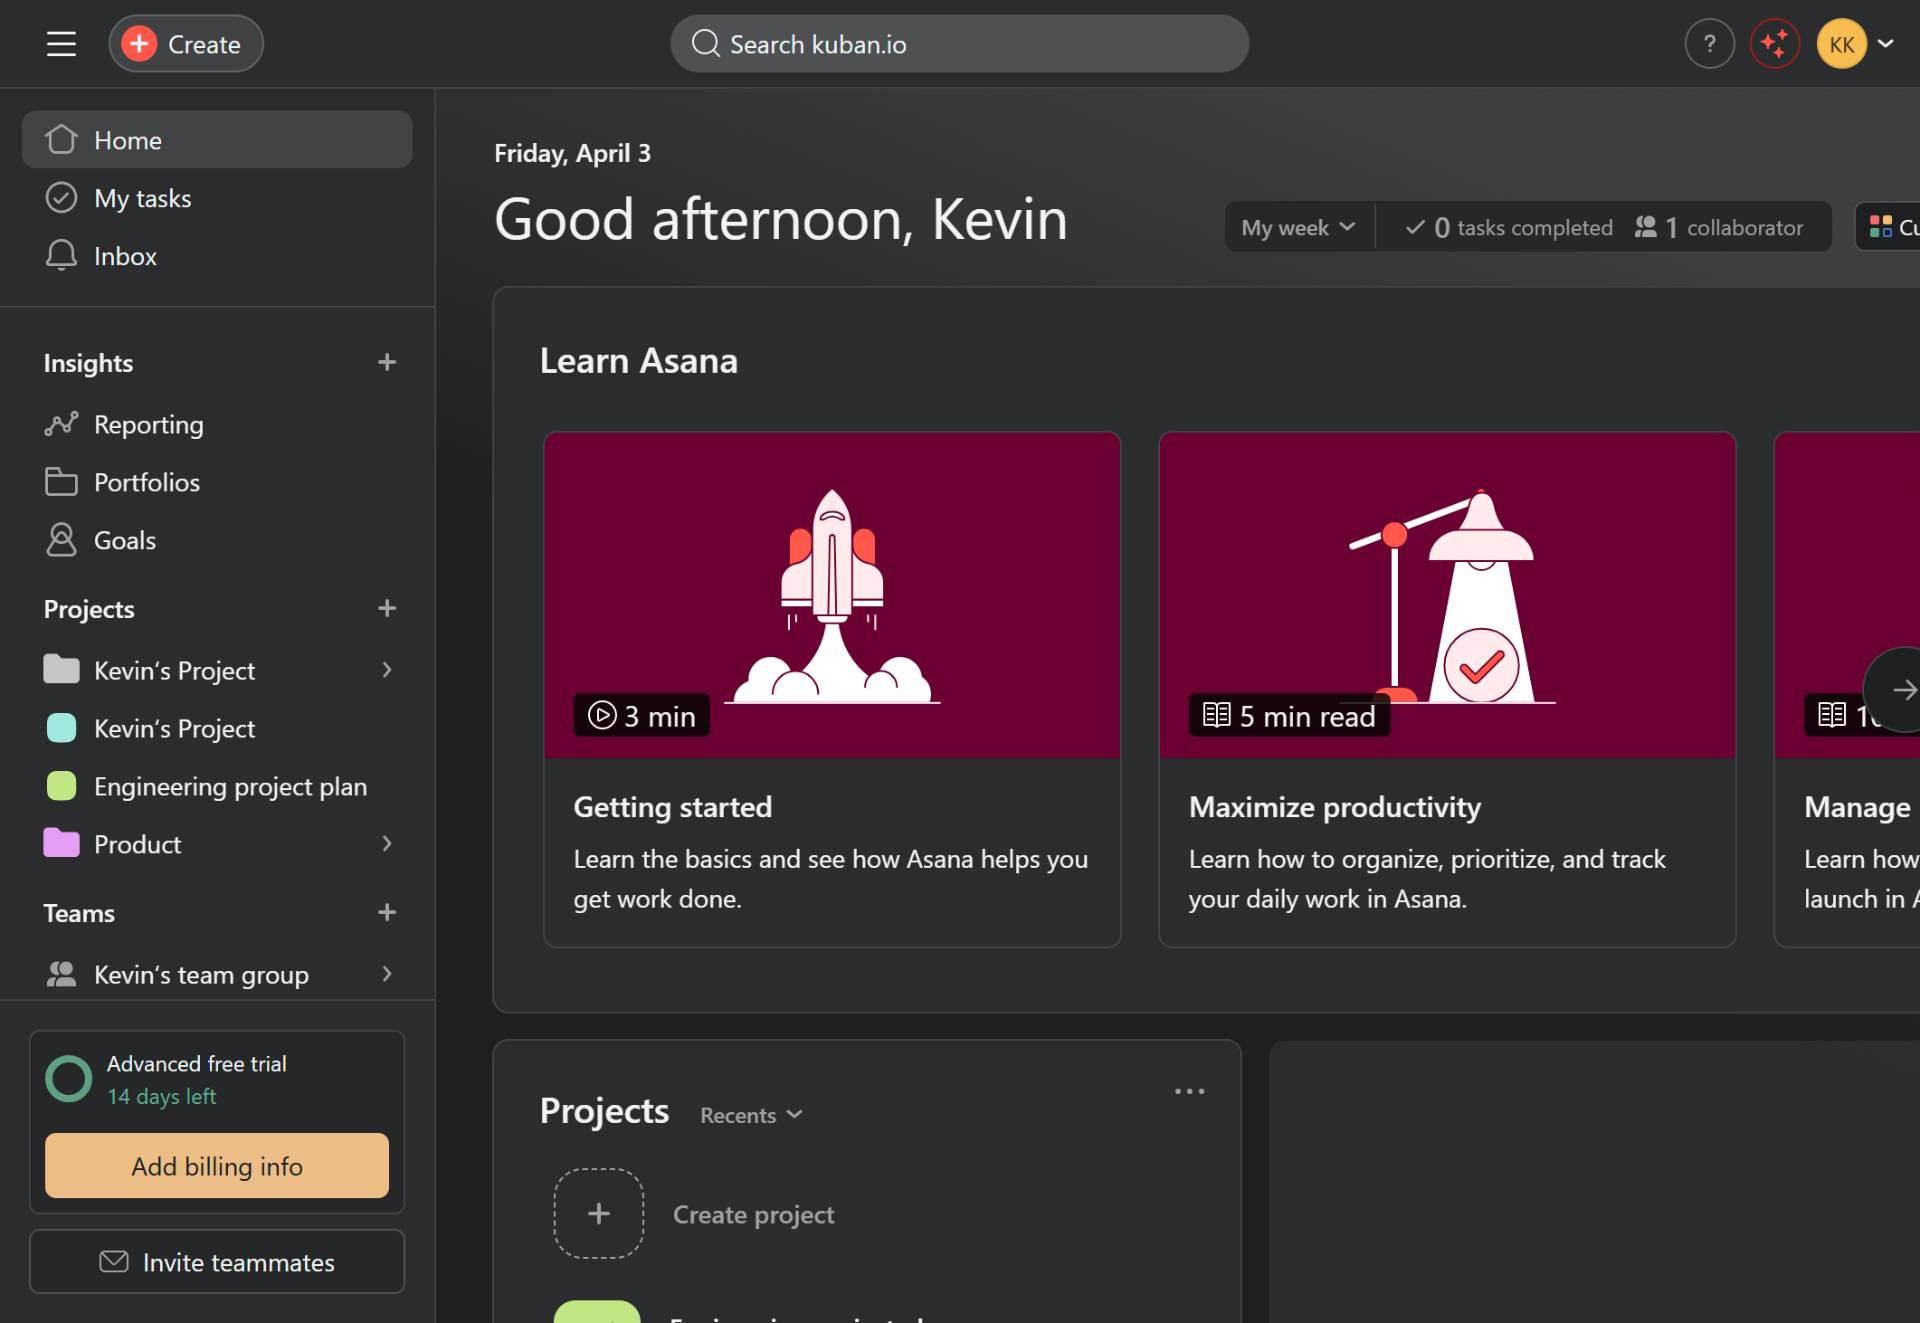
Task: Click the Insights section header
Action: (x=88, y=363)
